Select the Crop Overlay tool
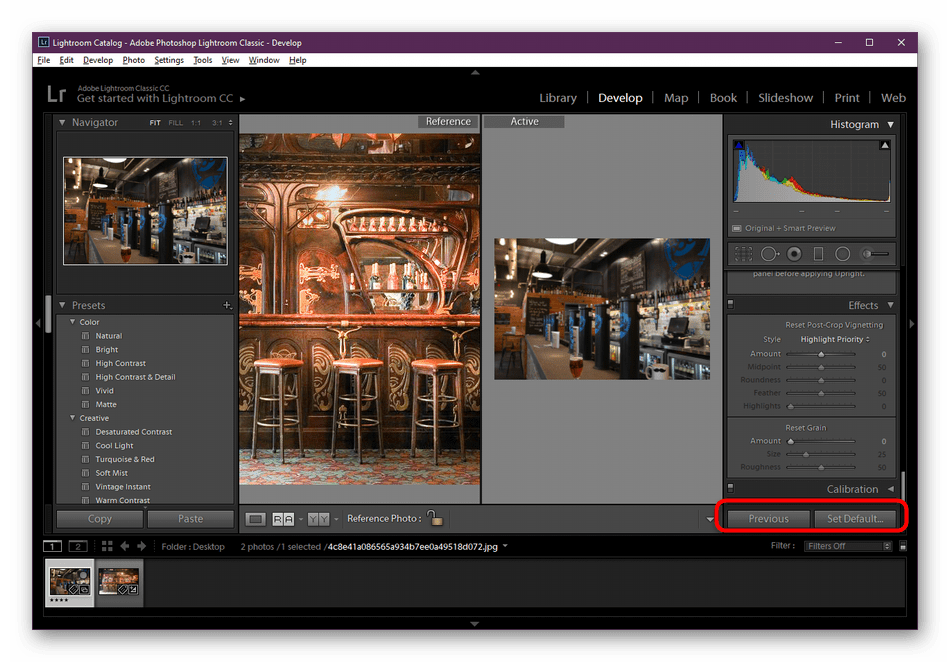950x662 pixels. 743,254
